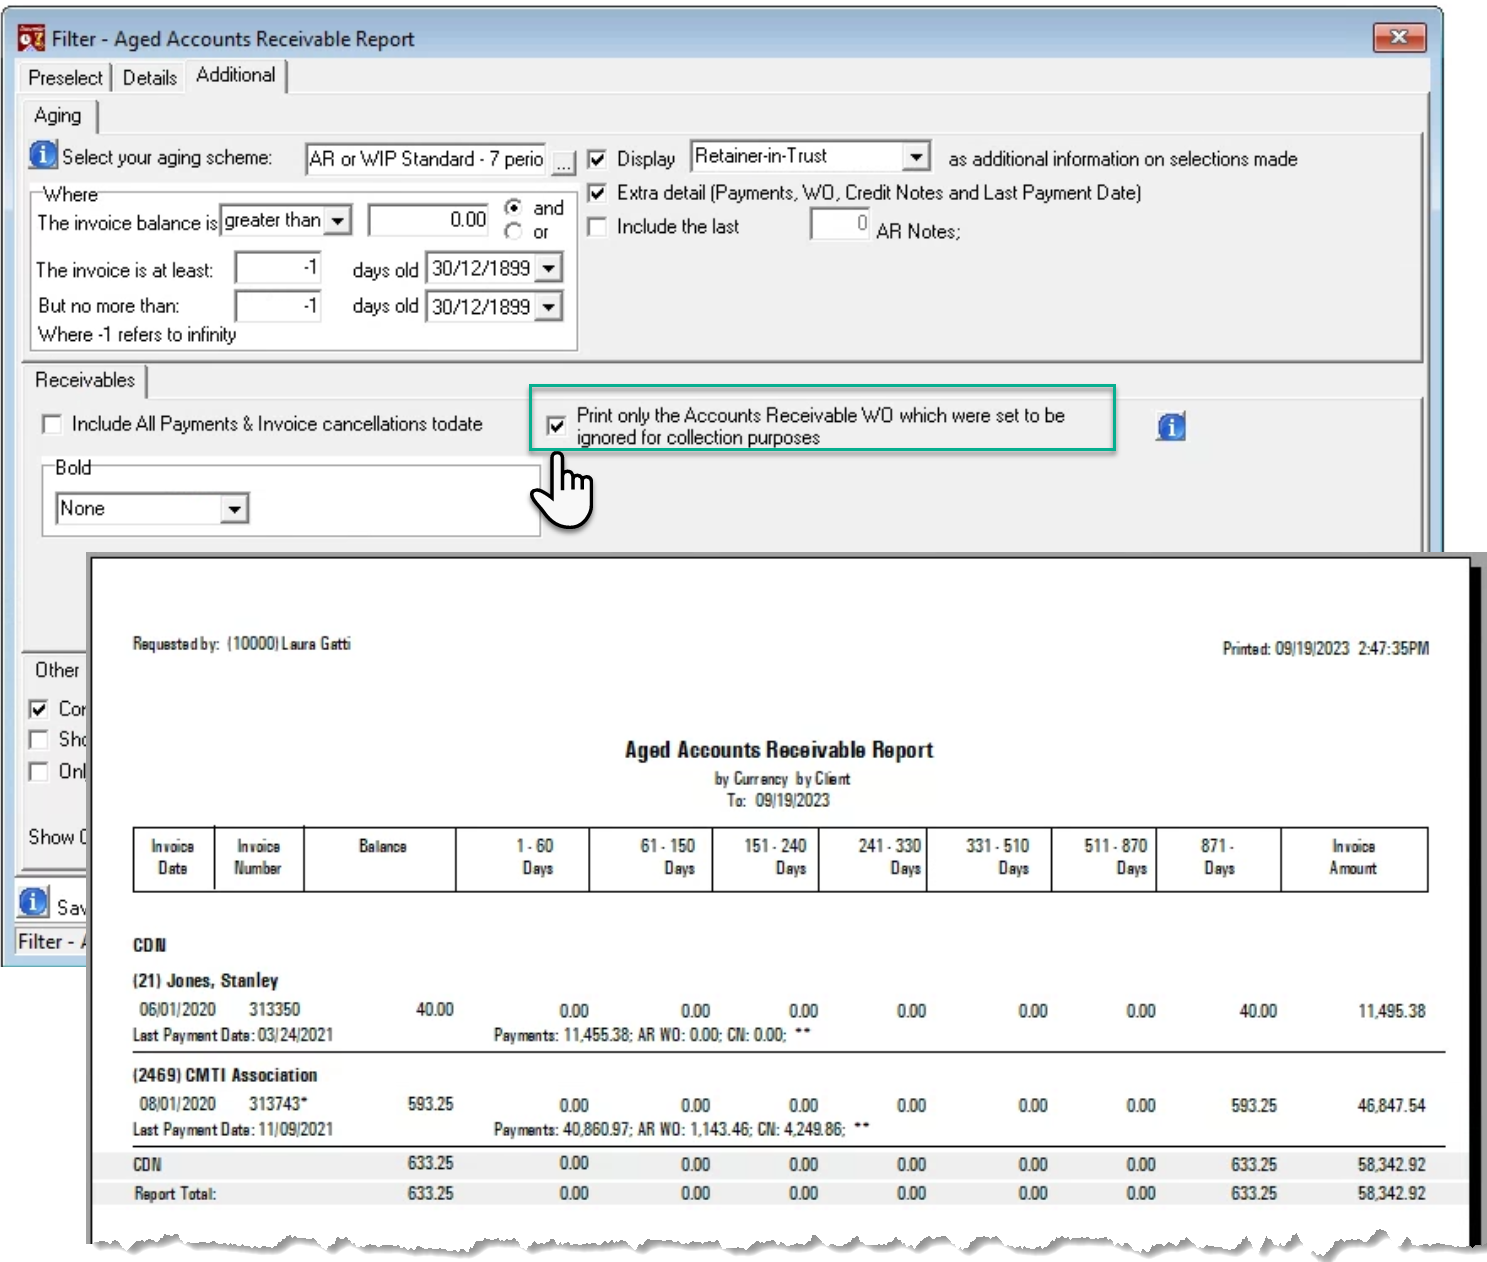Click the Report Total label
This screenshot has width=1487, height=1262.
174,1194
